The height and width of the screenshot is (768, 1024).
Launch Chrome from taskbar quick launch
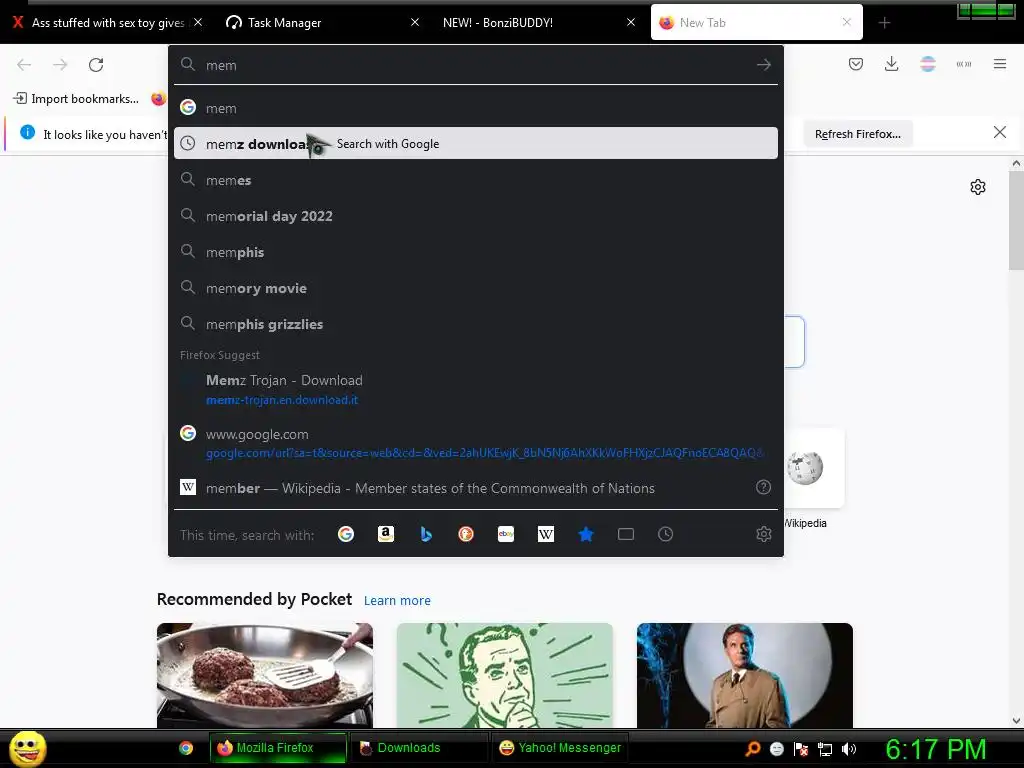pyautogui.click(x=186, y=748)
